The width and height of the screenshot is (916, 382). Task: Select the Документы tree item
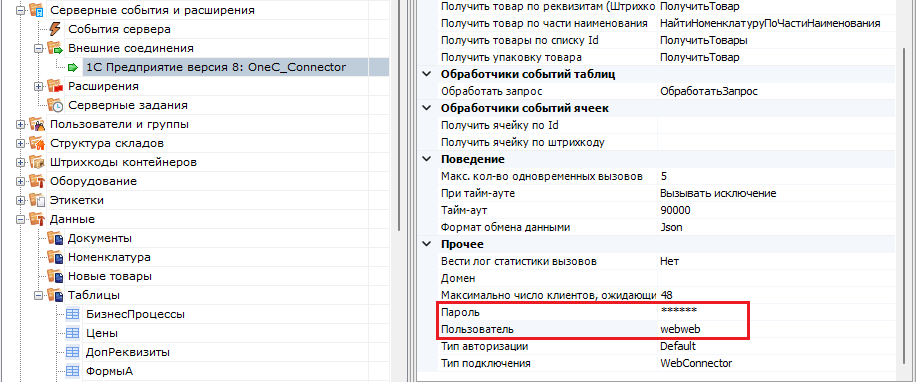(x=99, y=238)
